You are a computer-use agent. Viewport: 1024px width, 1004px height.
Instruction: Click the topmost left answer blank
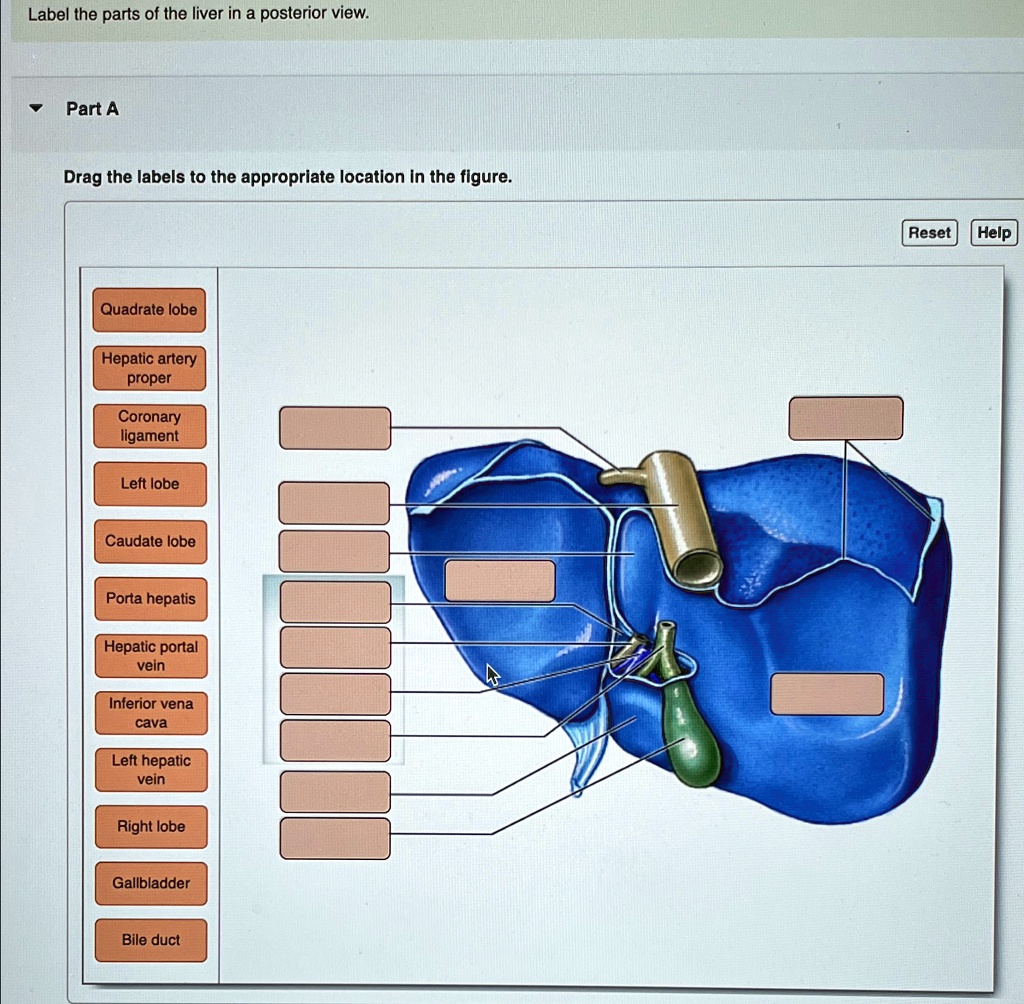pos(335,427)
